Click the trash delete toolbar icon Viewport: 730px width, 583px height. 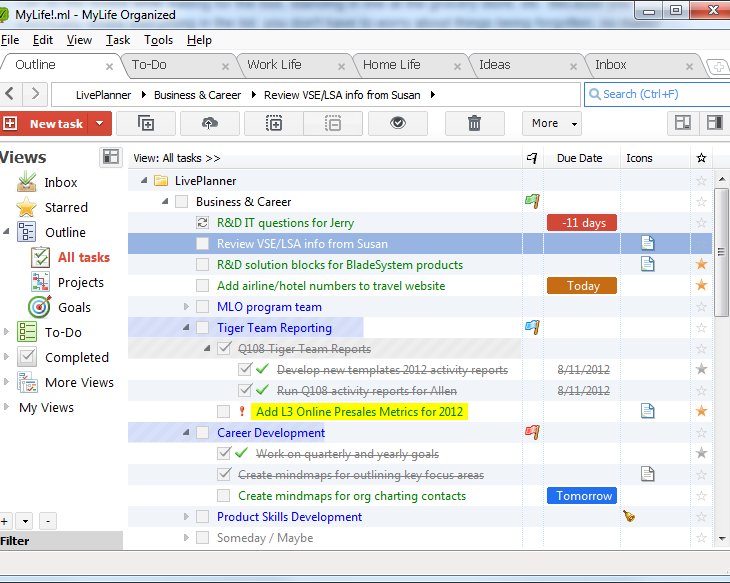point(474,123)
